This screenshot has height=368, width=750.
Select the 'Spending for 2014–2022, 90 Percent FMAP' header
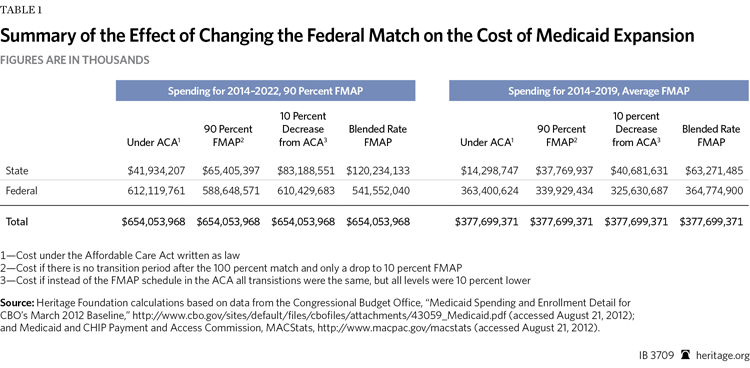[265, 91]
